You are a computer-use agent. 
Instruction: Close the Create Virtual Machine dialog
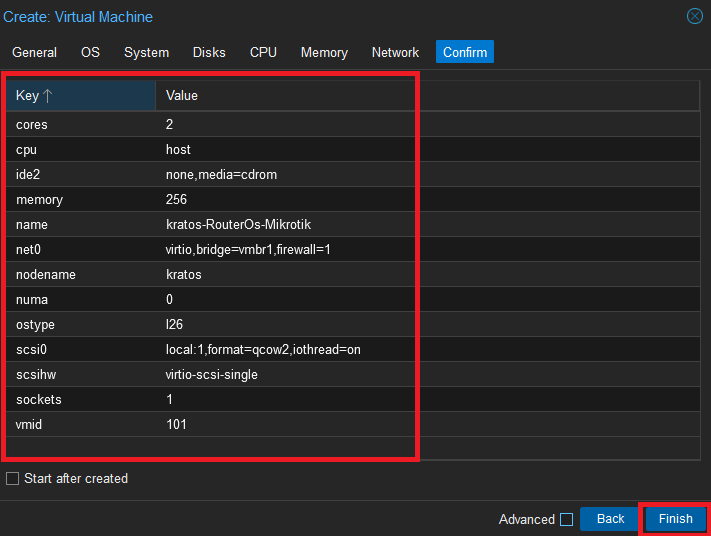click(694, 16)
